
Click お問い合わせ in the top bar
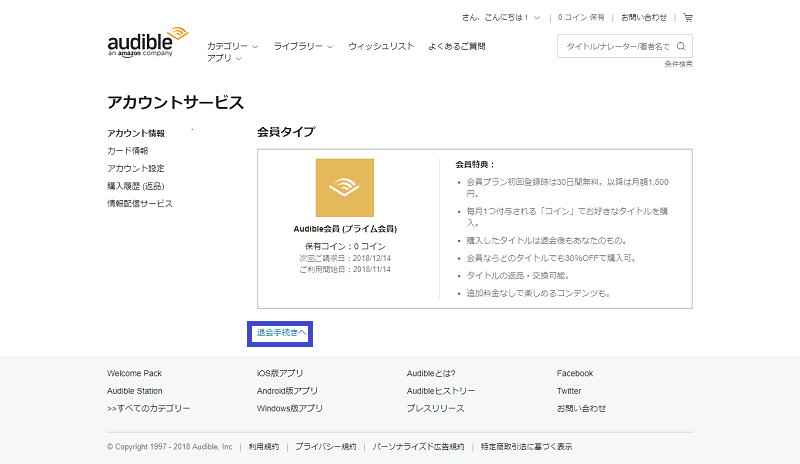pos(644,17)
